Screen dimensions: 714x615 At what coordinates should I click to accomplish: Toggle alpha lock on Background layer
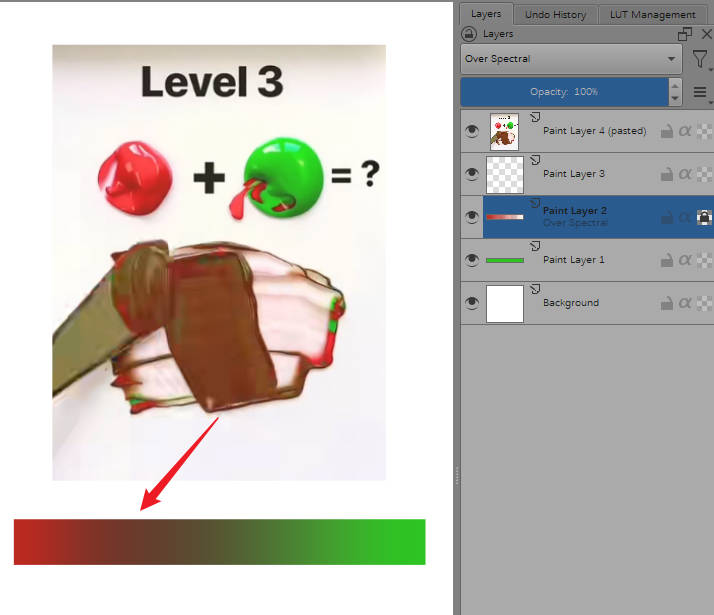[x=704, y=303]
